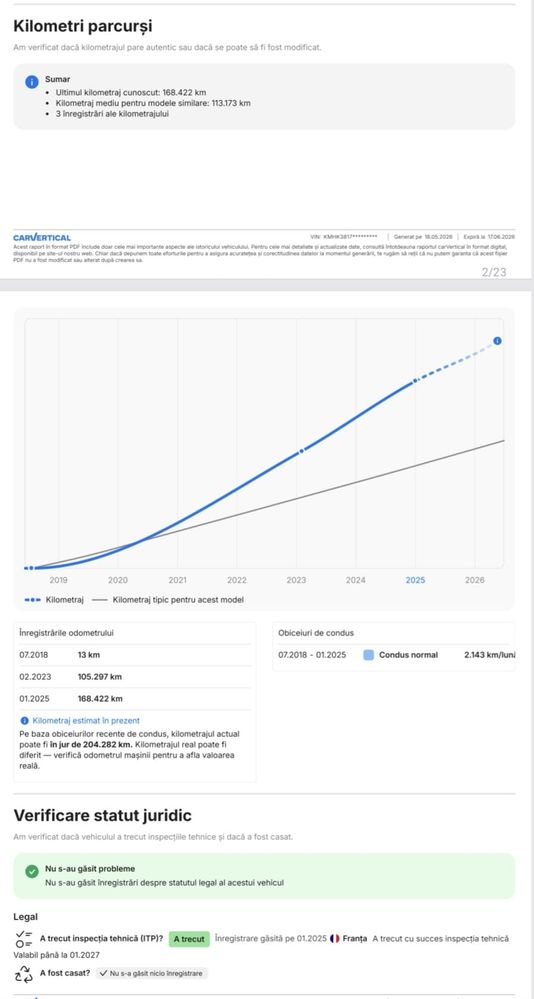Click the info marker at the chart's end
Screen dimensions: 534x999
tap(497, 341)
